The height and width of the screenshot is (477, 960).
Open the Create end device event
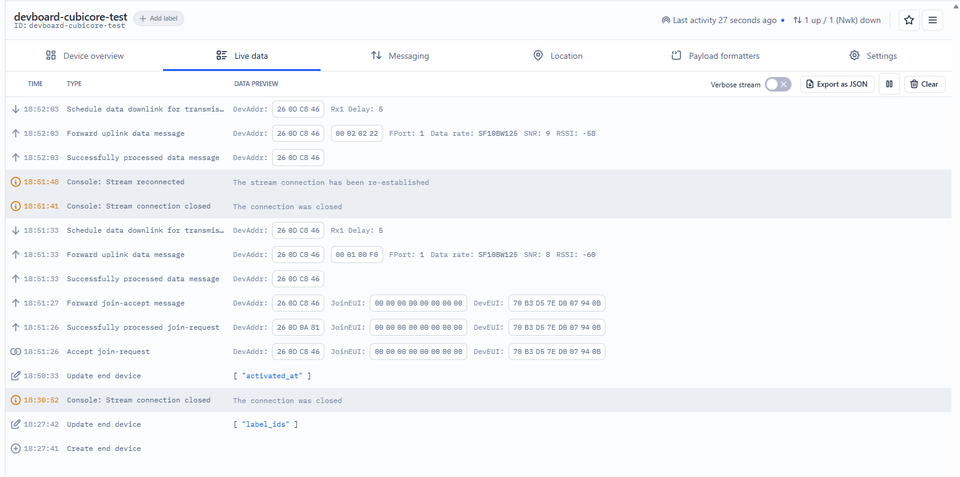tap(479, 448)
